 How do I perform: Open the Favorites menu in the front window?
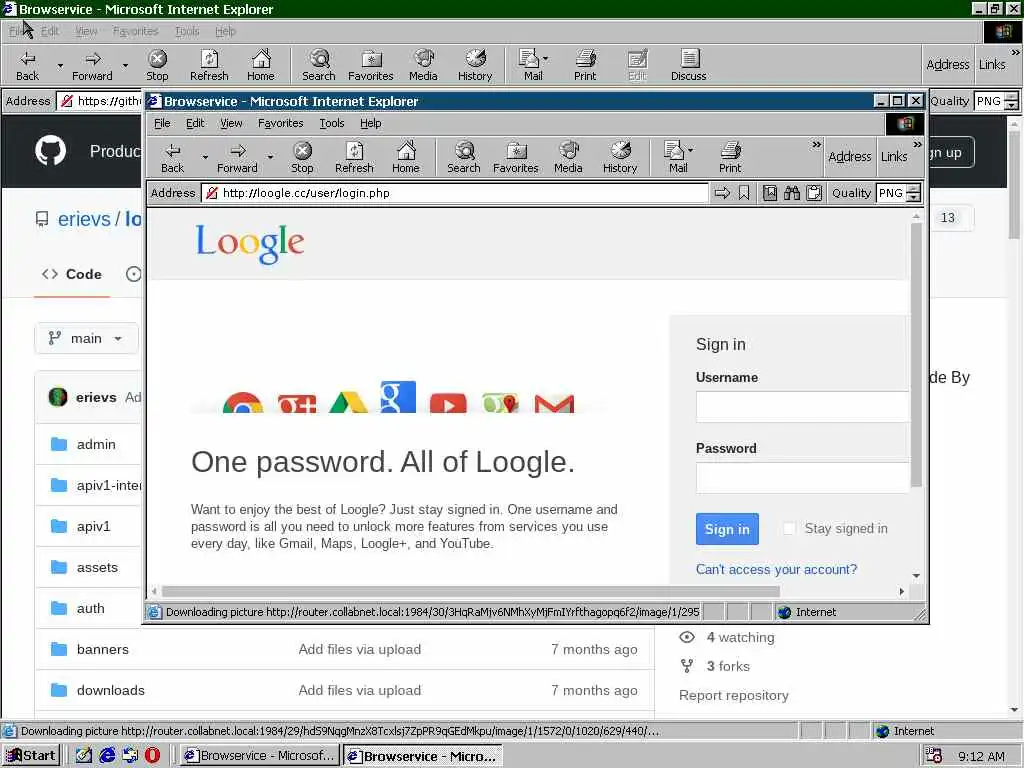point(280,123)
